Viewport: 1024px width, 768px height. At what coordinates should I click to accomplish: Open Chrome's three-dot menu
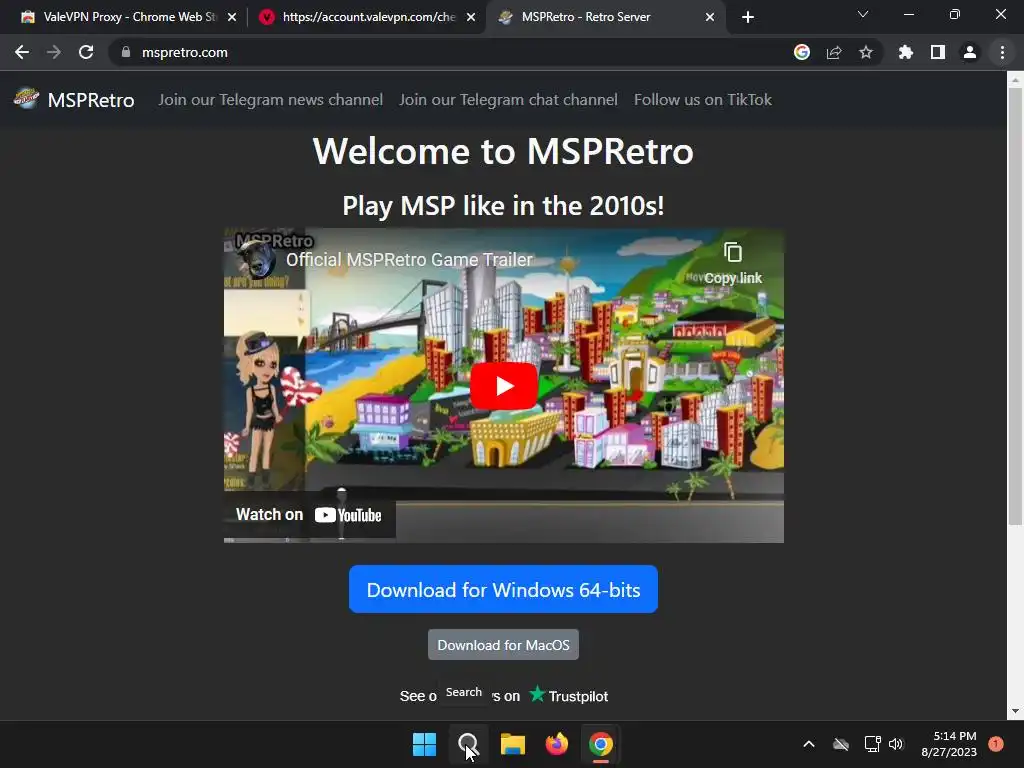[x=1002, y=52]
